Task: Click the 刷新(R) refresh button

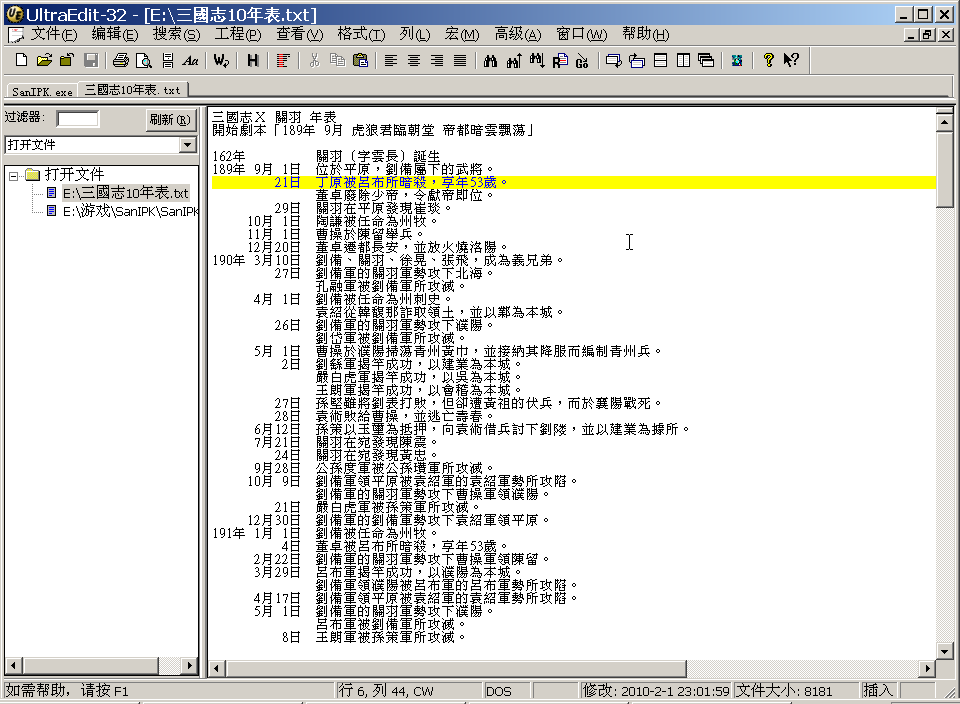Action: (170, 119)
